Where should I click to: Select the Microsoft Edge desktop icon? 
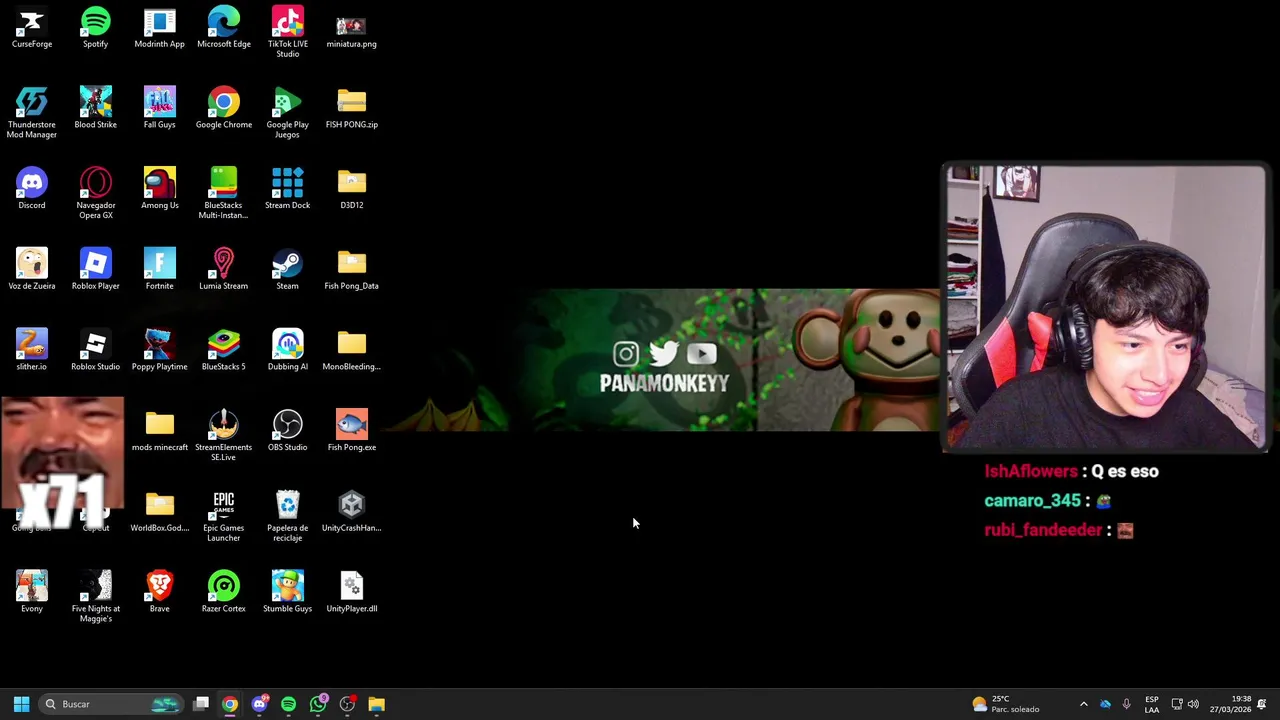click(x=224, y=29)
